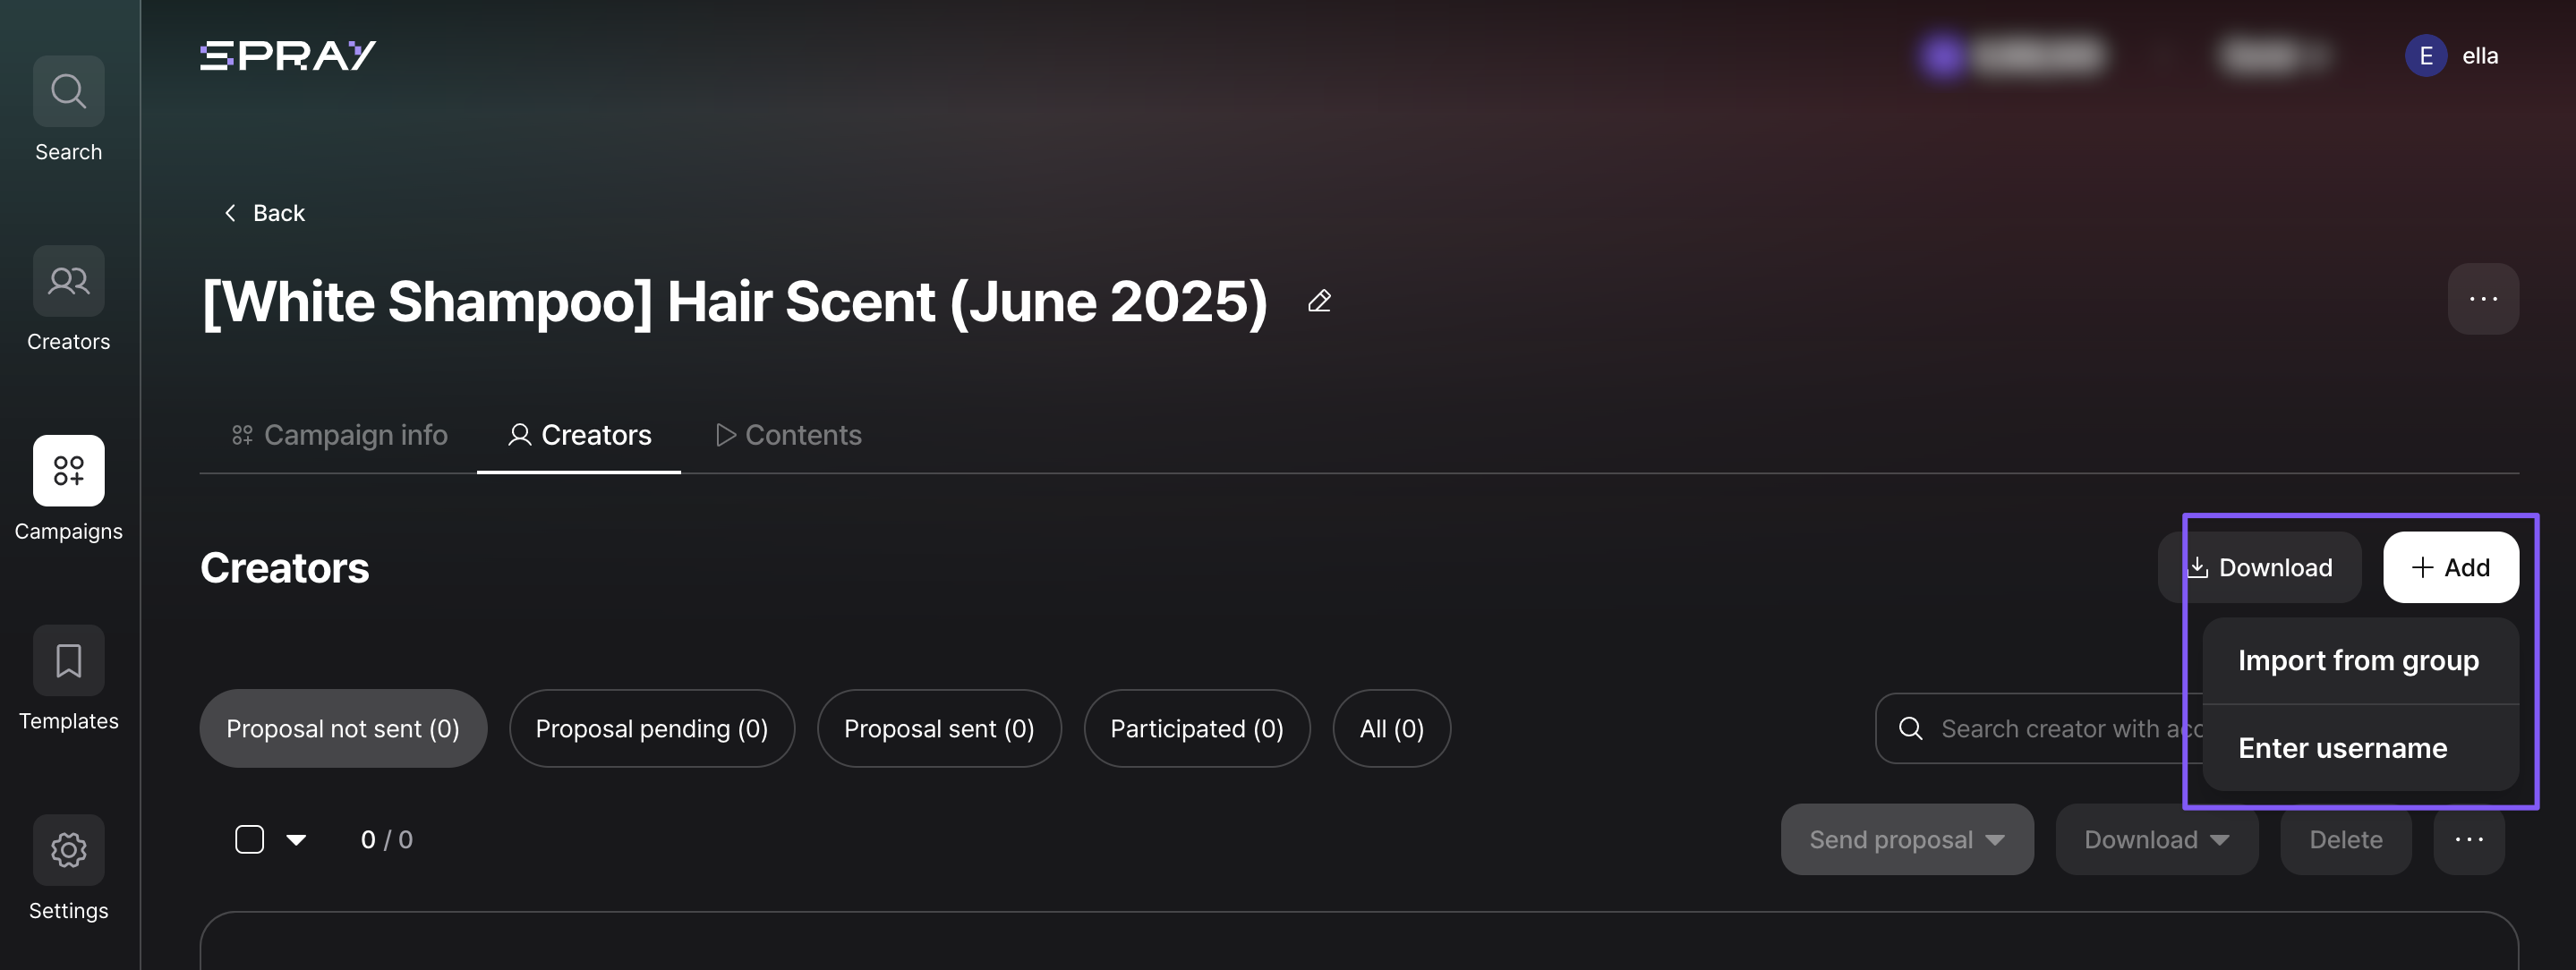Switch to the Campaign info tab
Screen dimensions: 2576x970
click(x=339, y=435)
